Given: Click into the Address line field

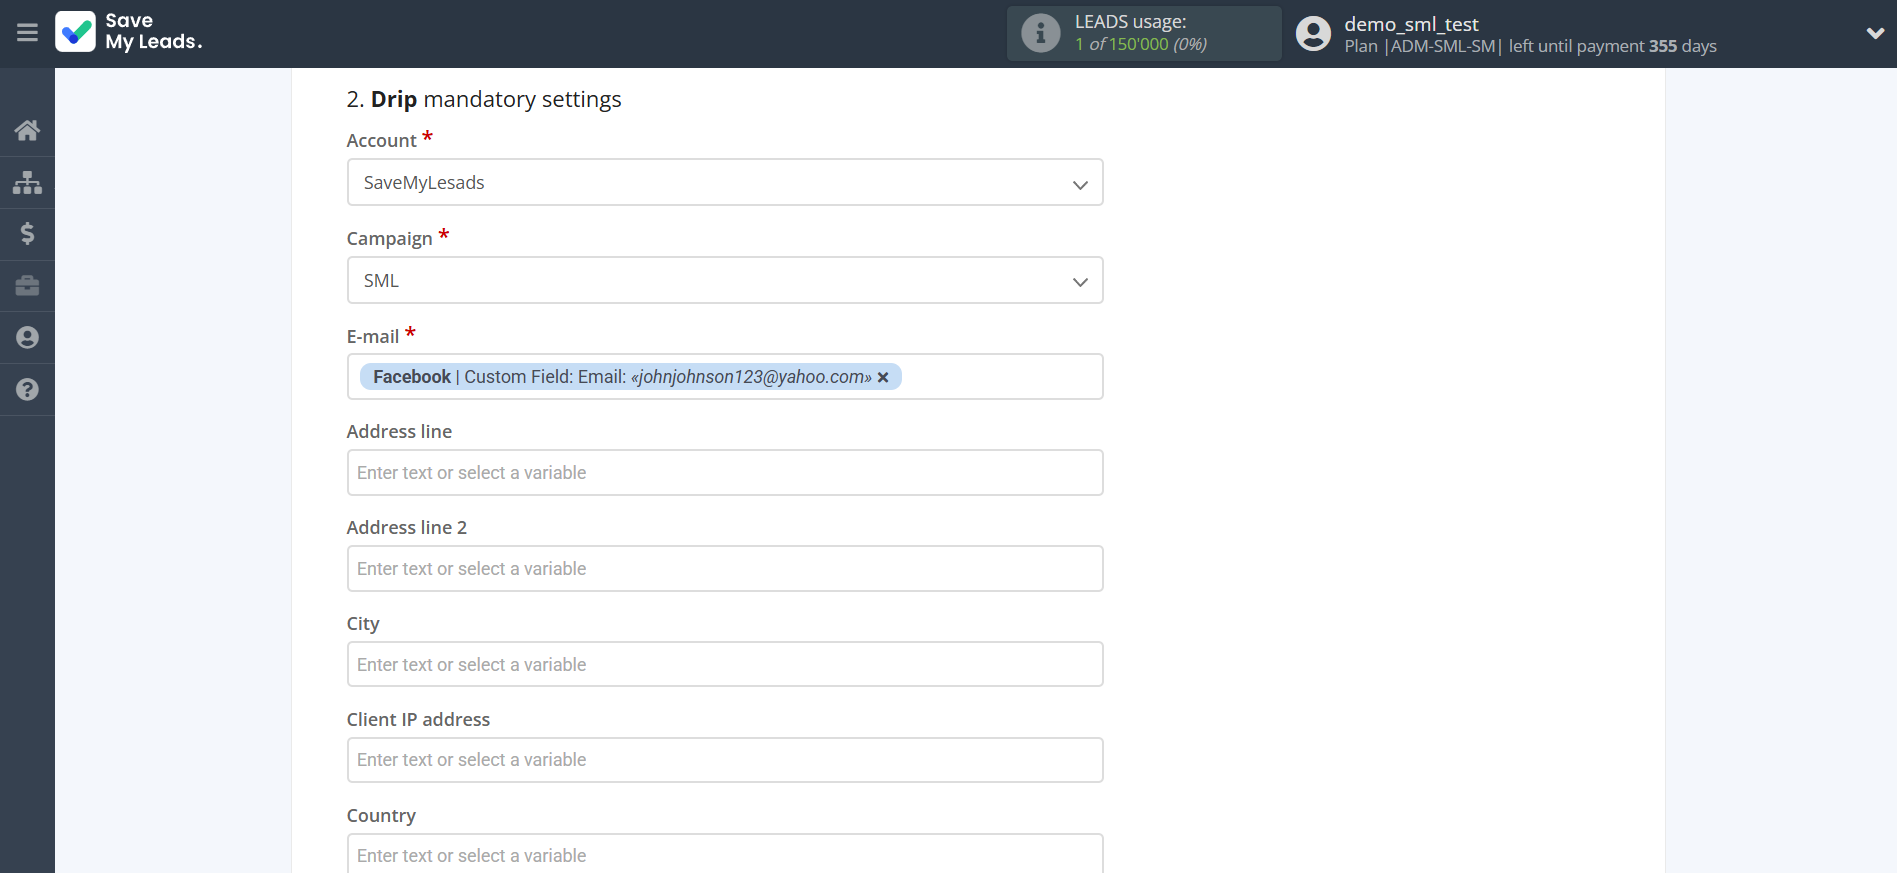Looking at the screenshot, I should pos(724,473).
